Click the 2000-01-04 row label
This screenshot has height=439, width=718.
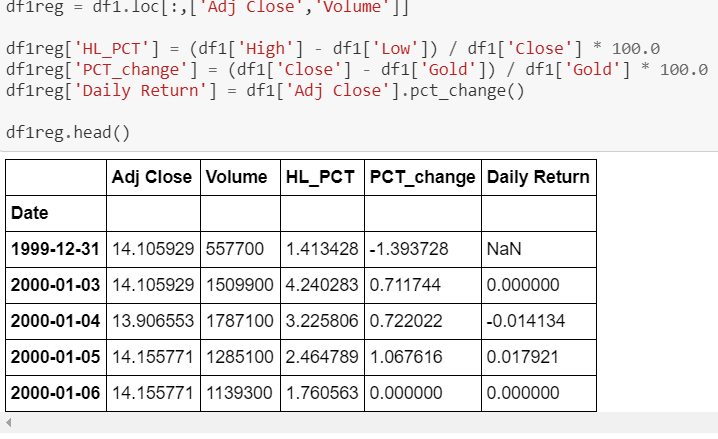pyautogui.click(x=55, y=321)
